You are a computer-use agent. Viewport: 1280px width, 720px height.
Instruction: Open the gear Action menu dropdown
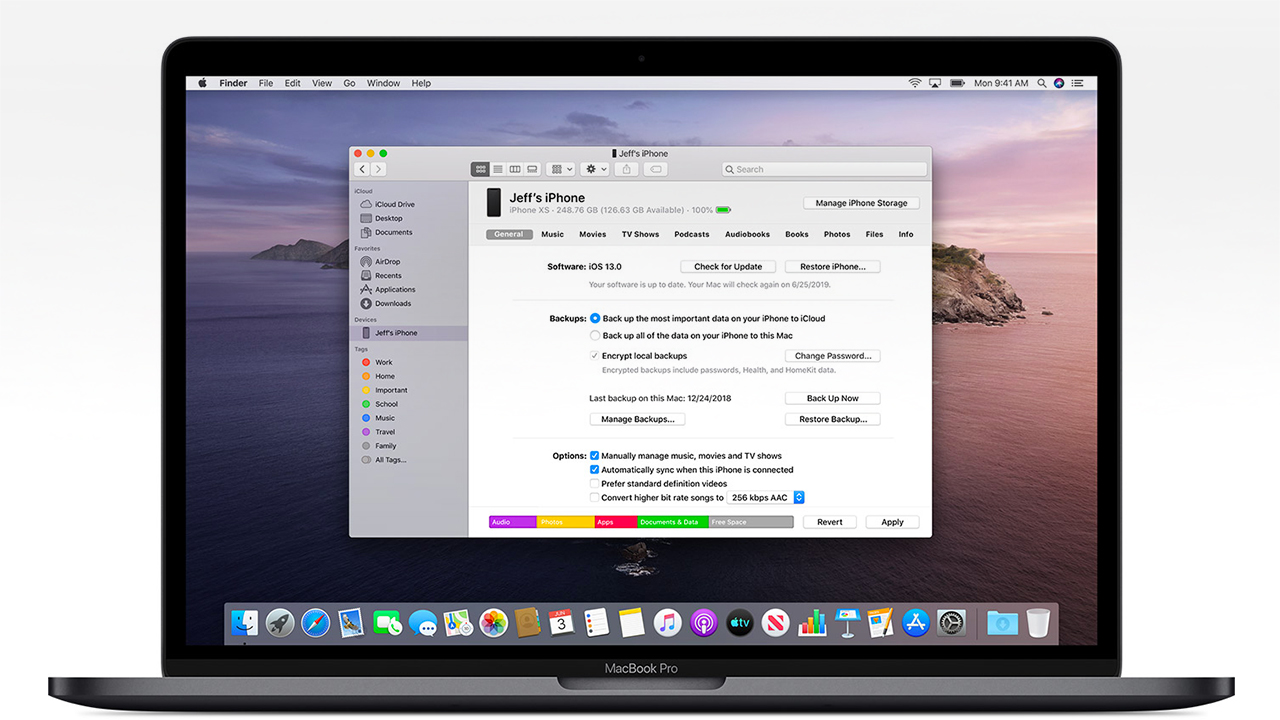[x=596, y=170]
